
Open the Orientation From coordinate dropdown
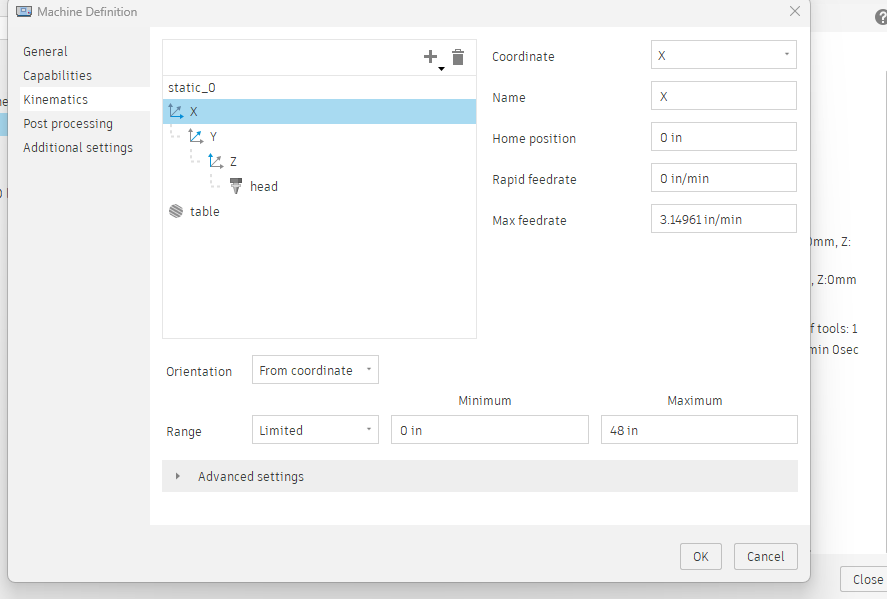(315, 369)
